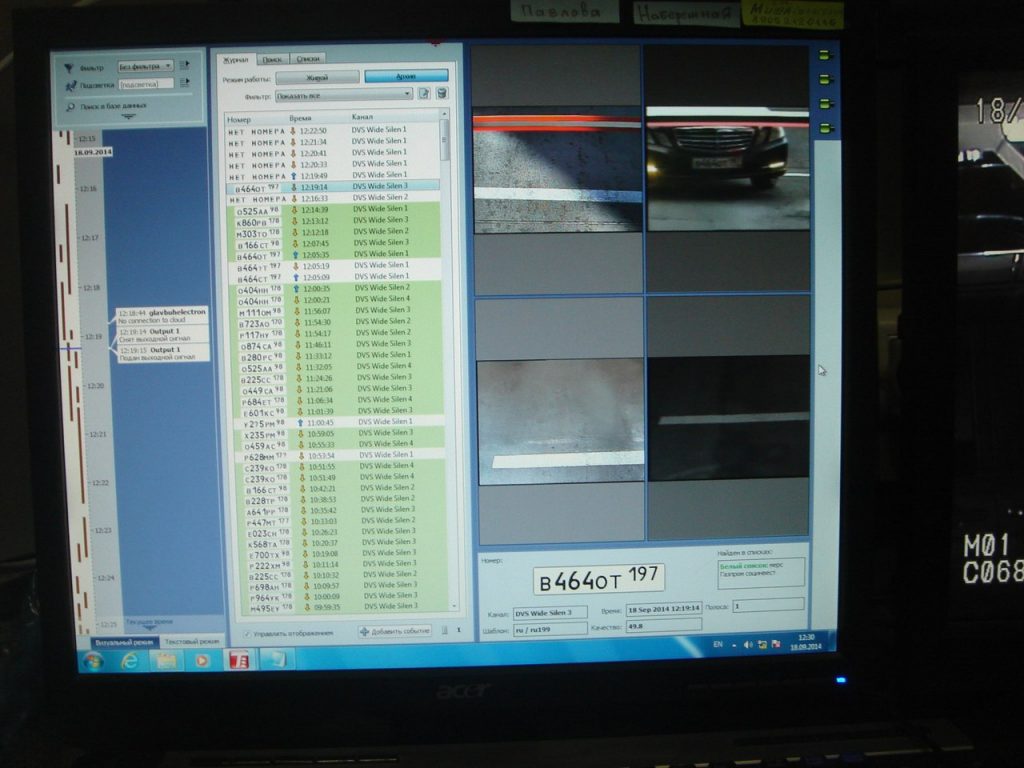This screenshot has height=768, width=1024.
Task: Click the Подсветка highlight icon
Action: [71, 86]
